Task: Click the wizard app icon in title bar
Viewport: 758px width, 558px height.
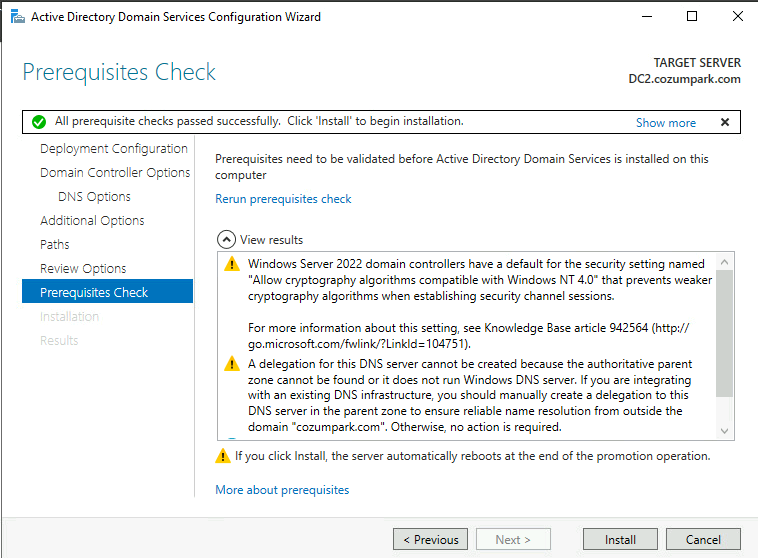Action: (17, 17)
